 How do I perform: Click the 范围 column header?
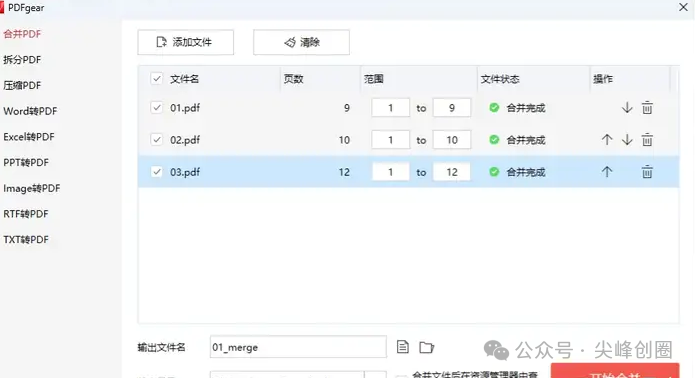[374, 79]
